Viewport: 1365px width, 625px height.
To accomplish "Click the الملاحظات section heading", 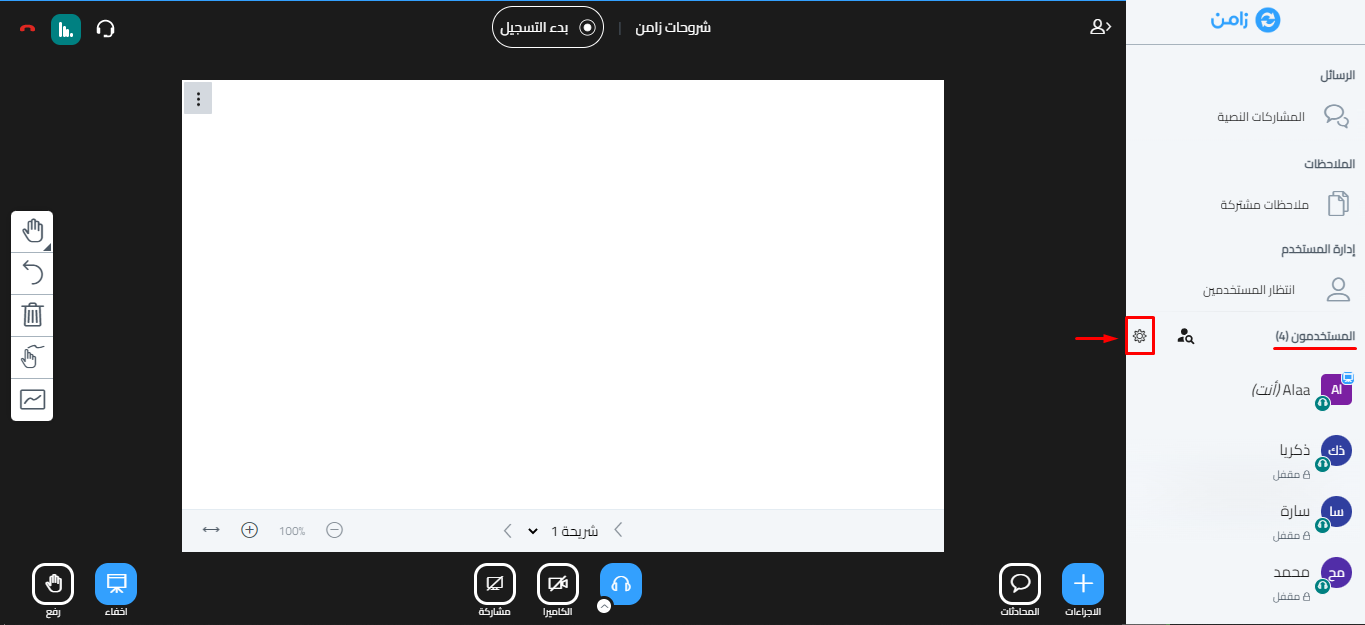I will click(1329, 163).
